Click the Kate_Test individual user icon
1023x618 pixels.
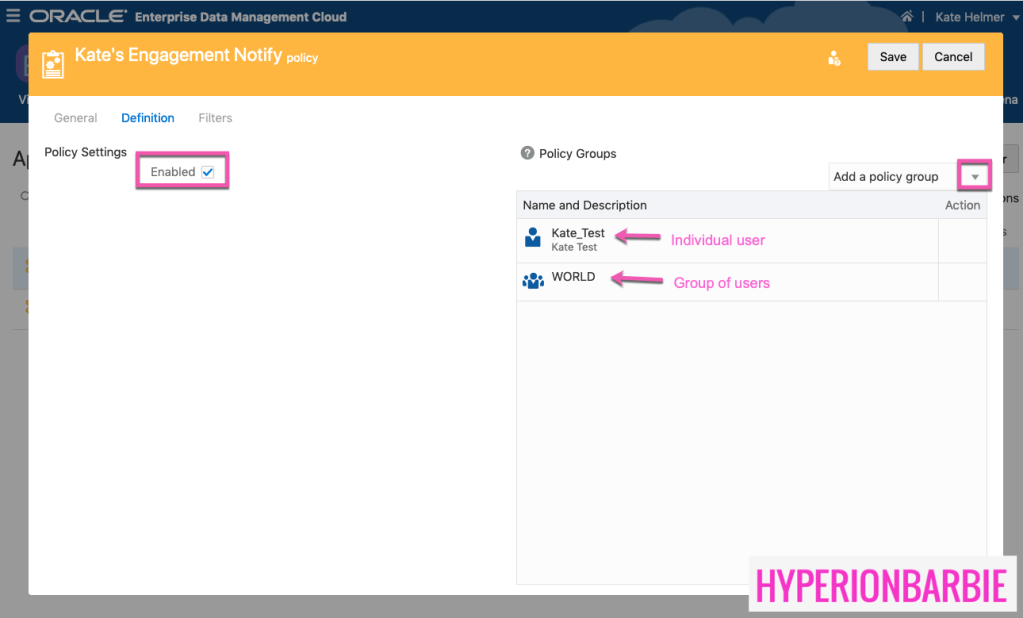[x=533, y=238]
